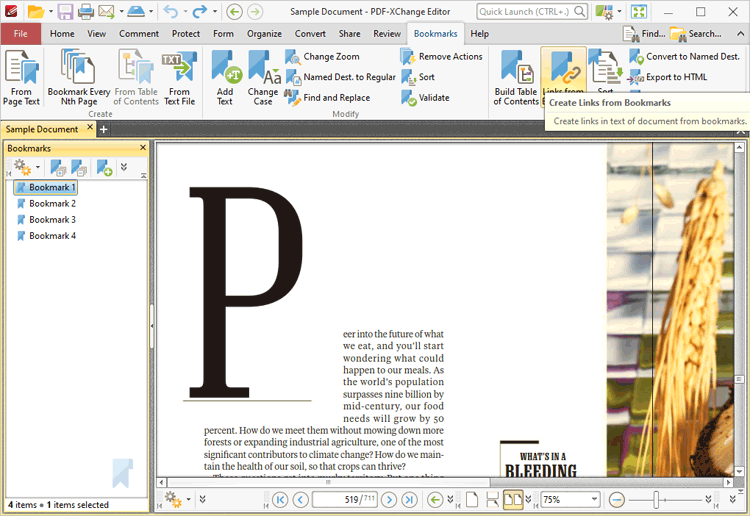Screen dimensions: 750x516
Task: Click Remove Actions
Action: [x=441, y=56]
